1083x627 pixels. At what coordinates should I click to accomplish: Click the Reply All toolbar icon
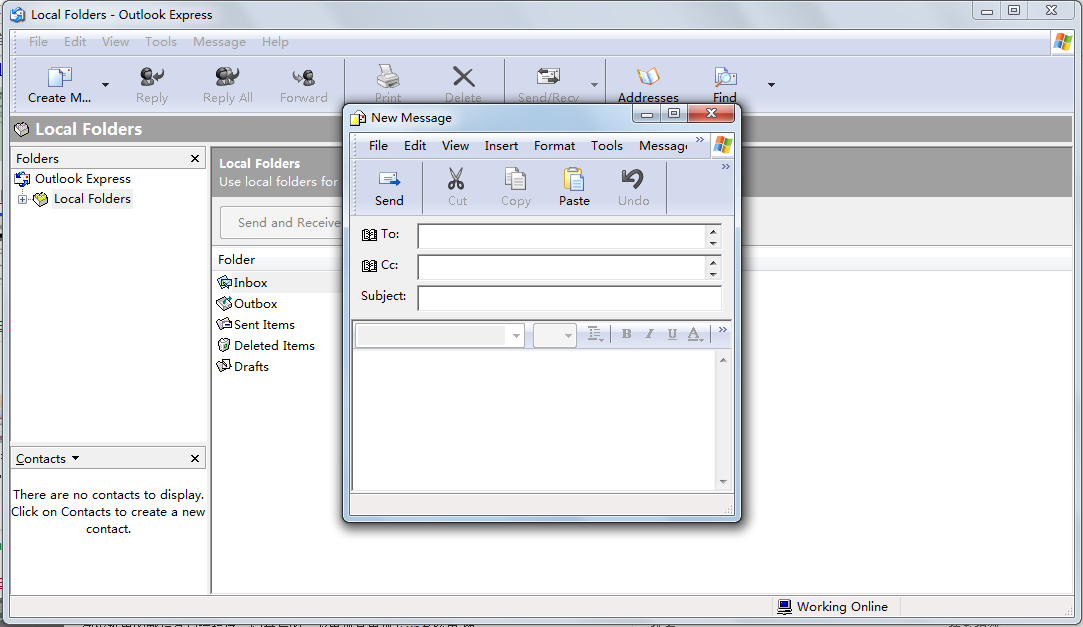[227, 77]
